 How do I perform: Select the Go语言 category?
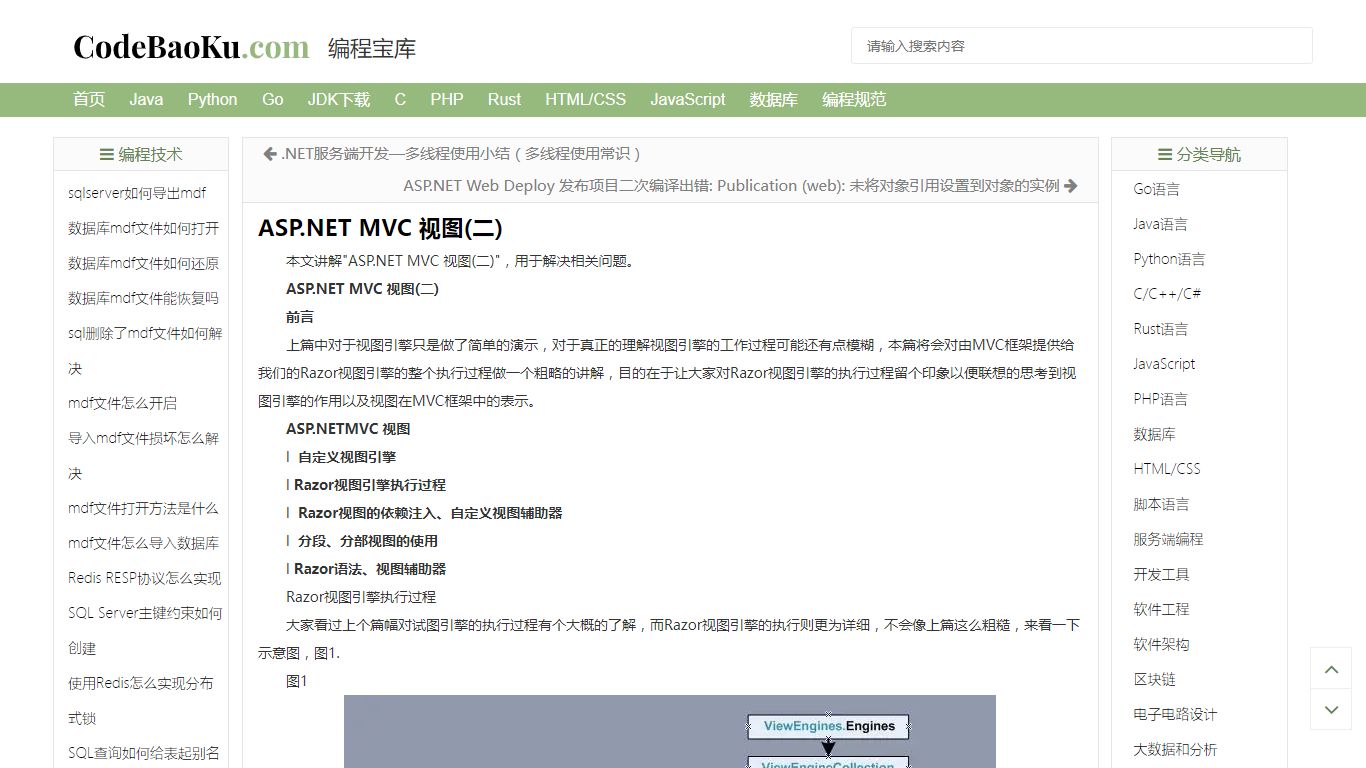(x=1156, y=189)
